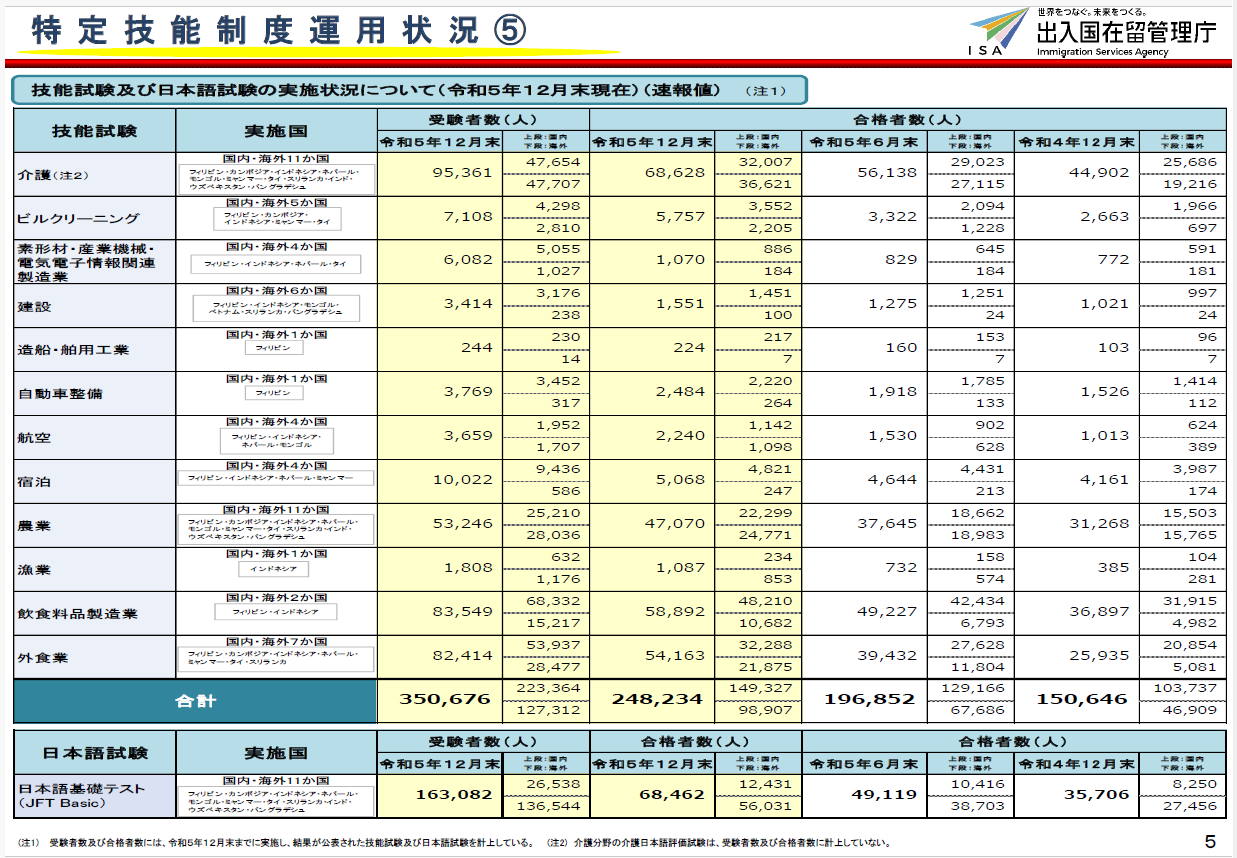1237x858 pixels.
Task: Click the 造船・舶用工業 examinee count 244
Action: tap(477, 347)
